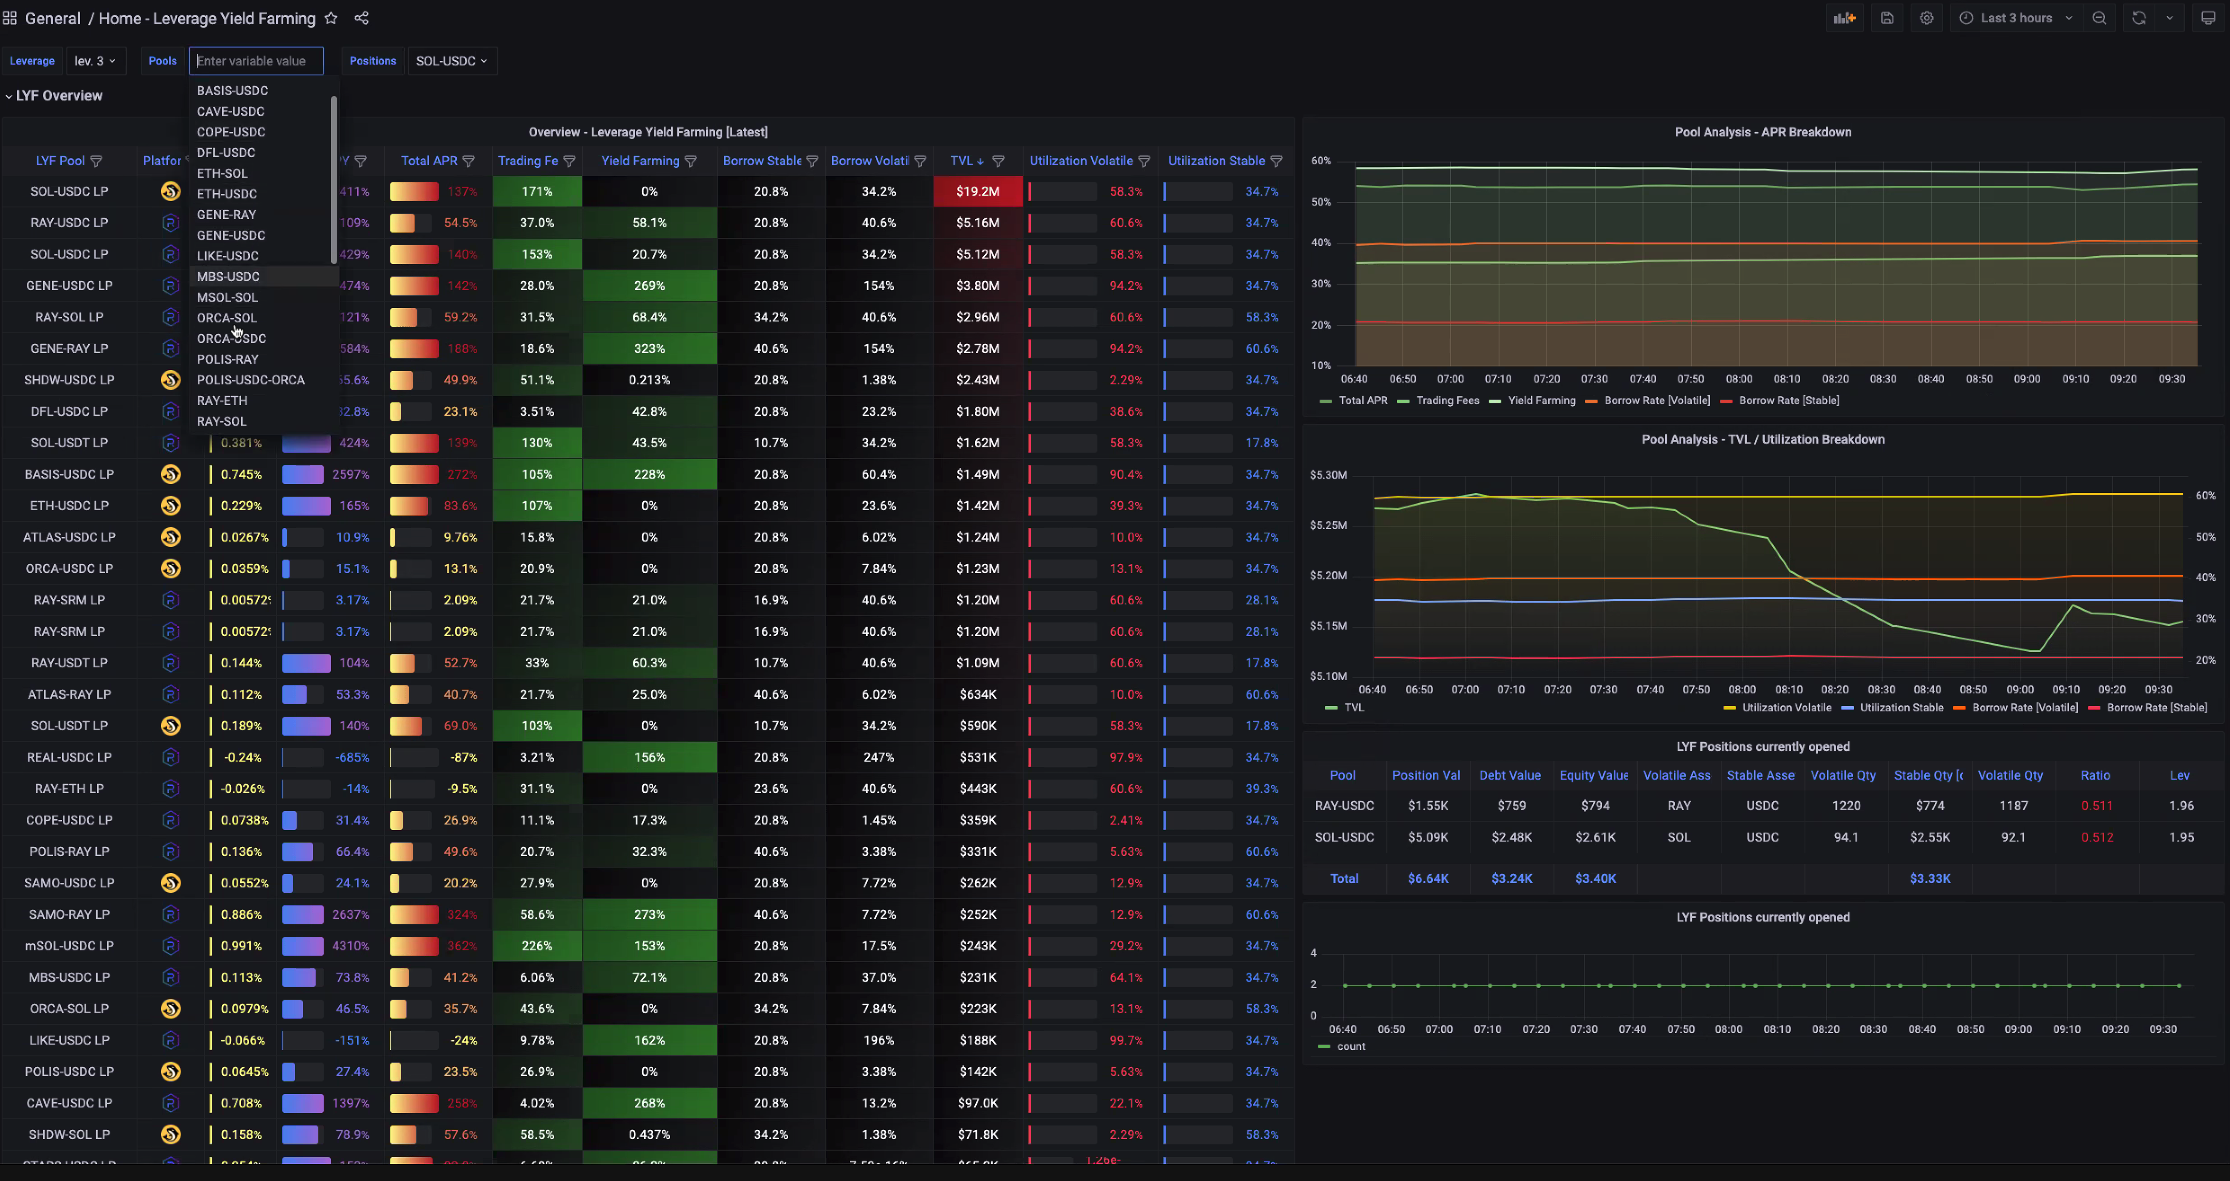Open the Leverage lev. 3 dropdown
This screenshot has width=2230, height=1181.
[96, 61]
